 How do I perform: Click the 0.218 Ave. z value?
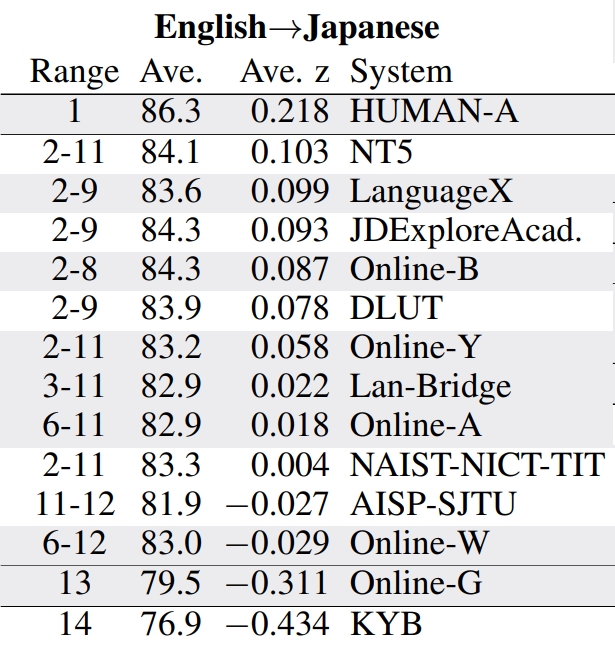289,111
